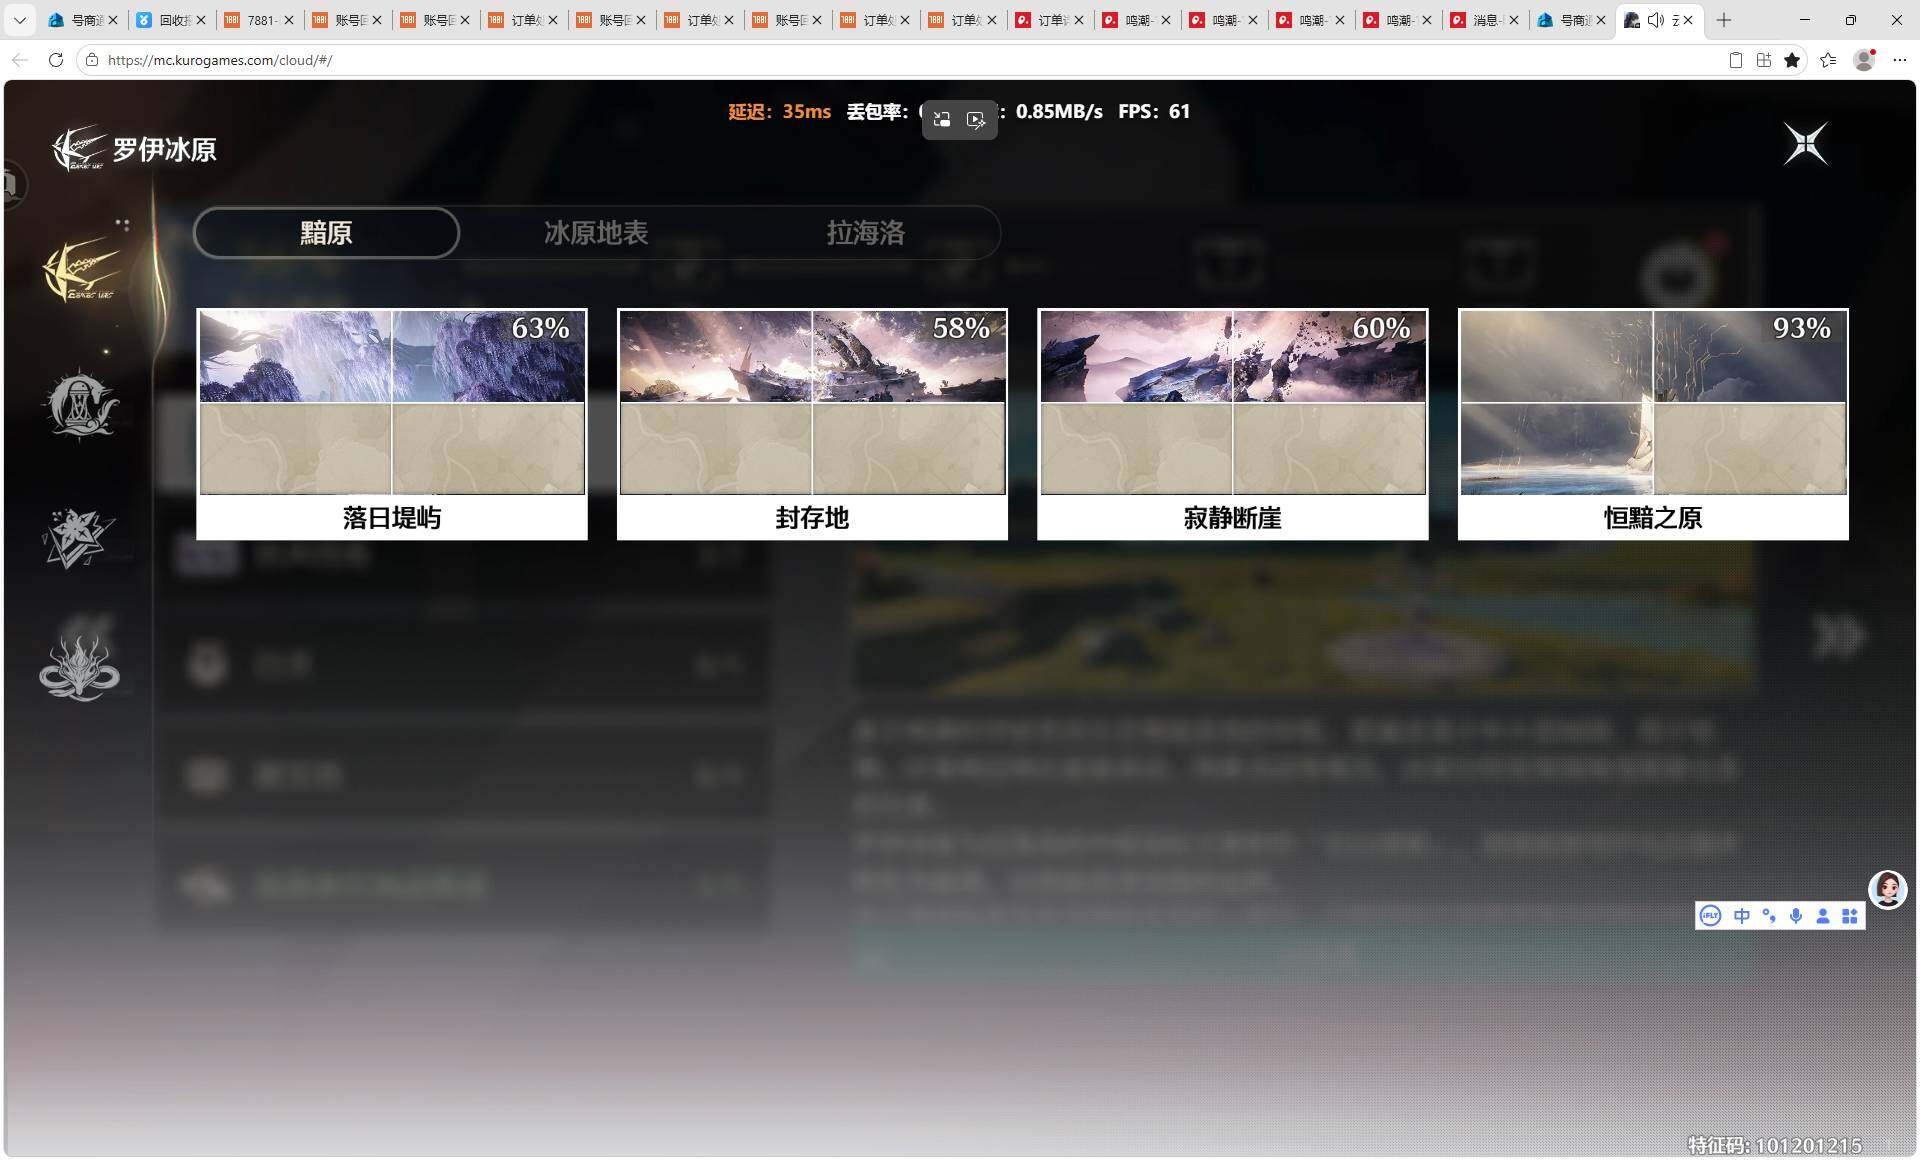Click the mobile view icon in the address bar

[1736, 60]
